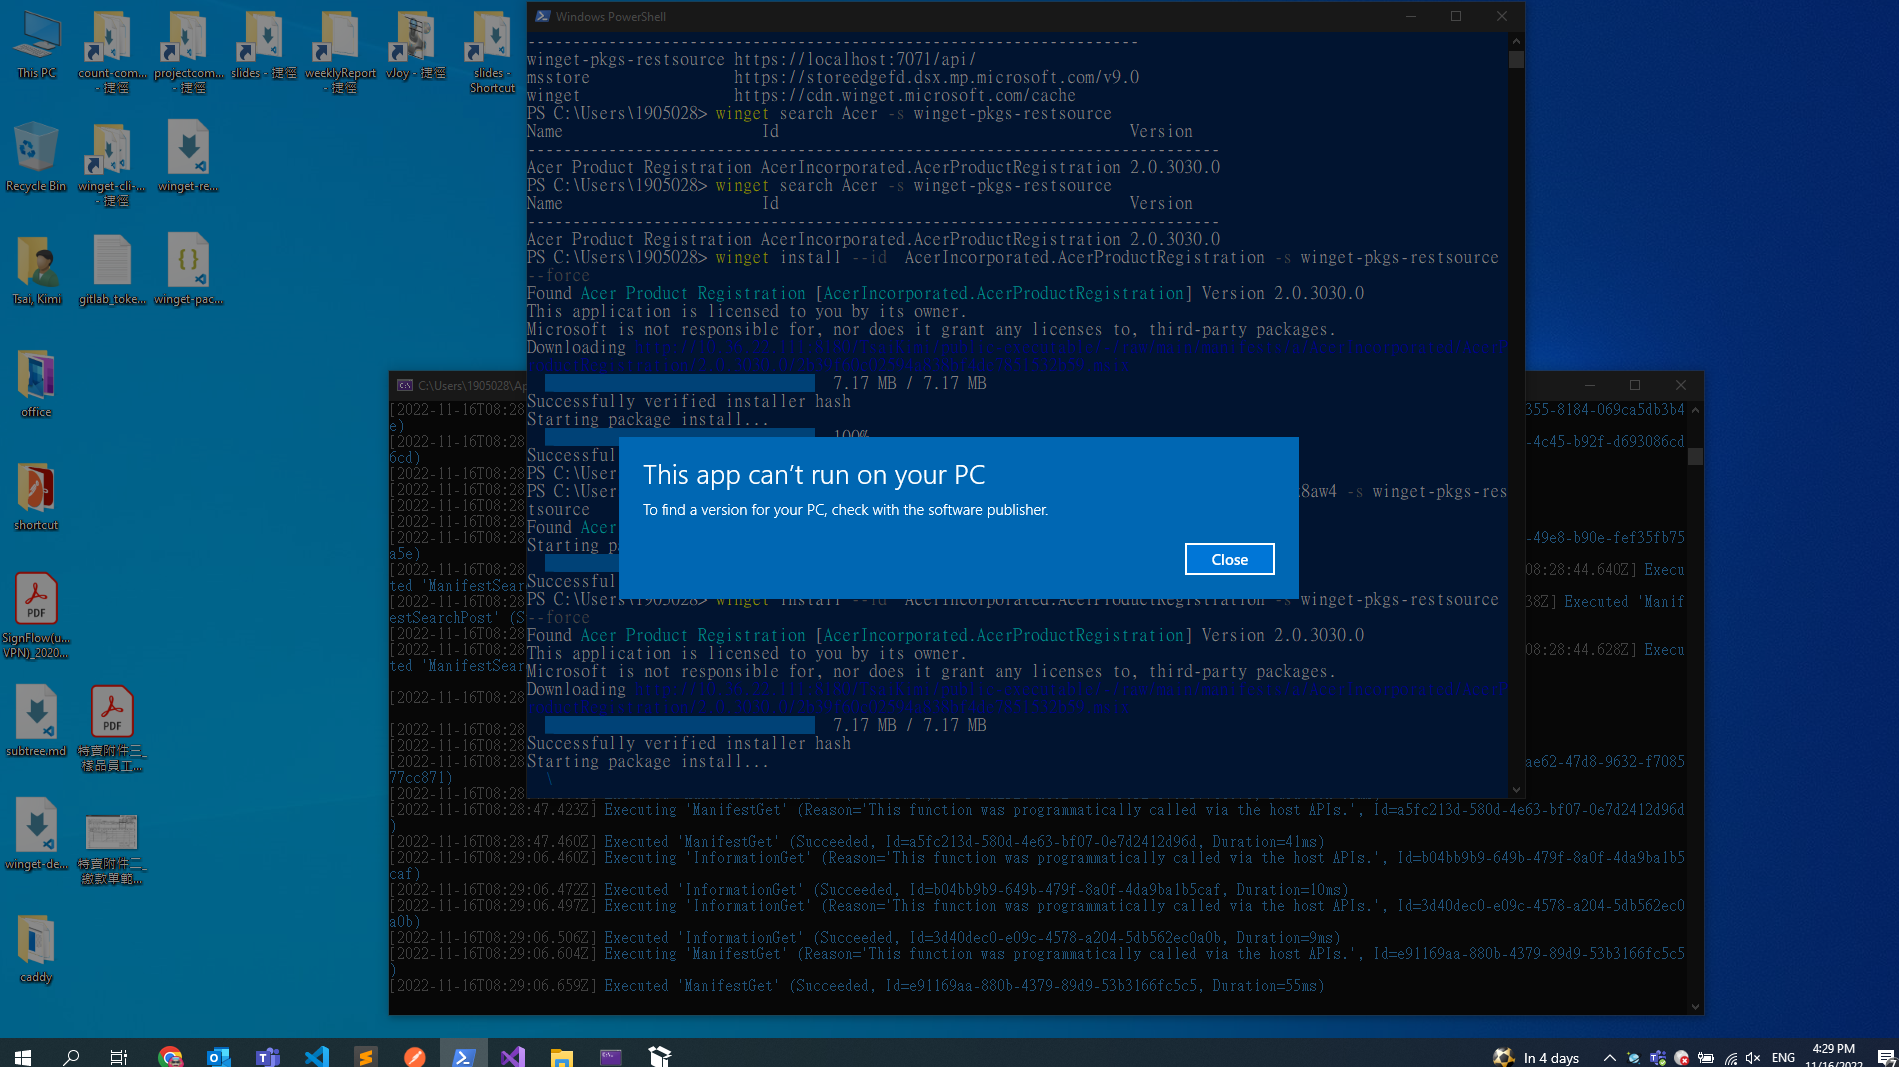This screenshot has height=1067, width=1899.
Task: Open the Recycle Bin
Action: (x=36, y=157)
